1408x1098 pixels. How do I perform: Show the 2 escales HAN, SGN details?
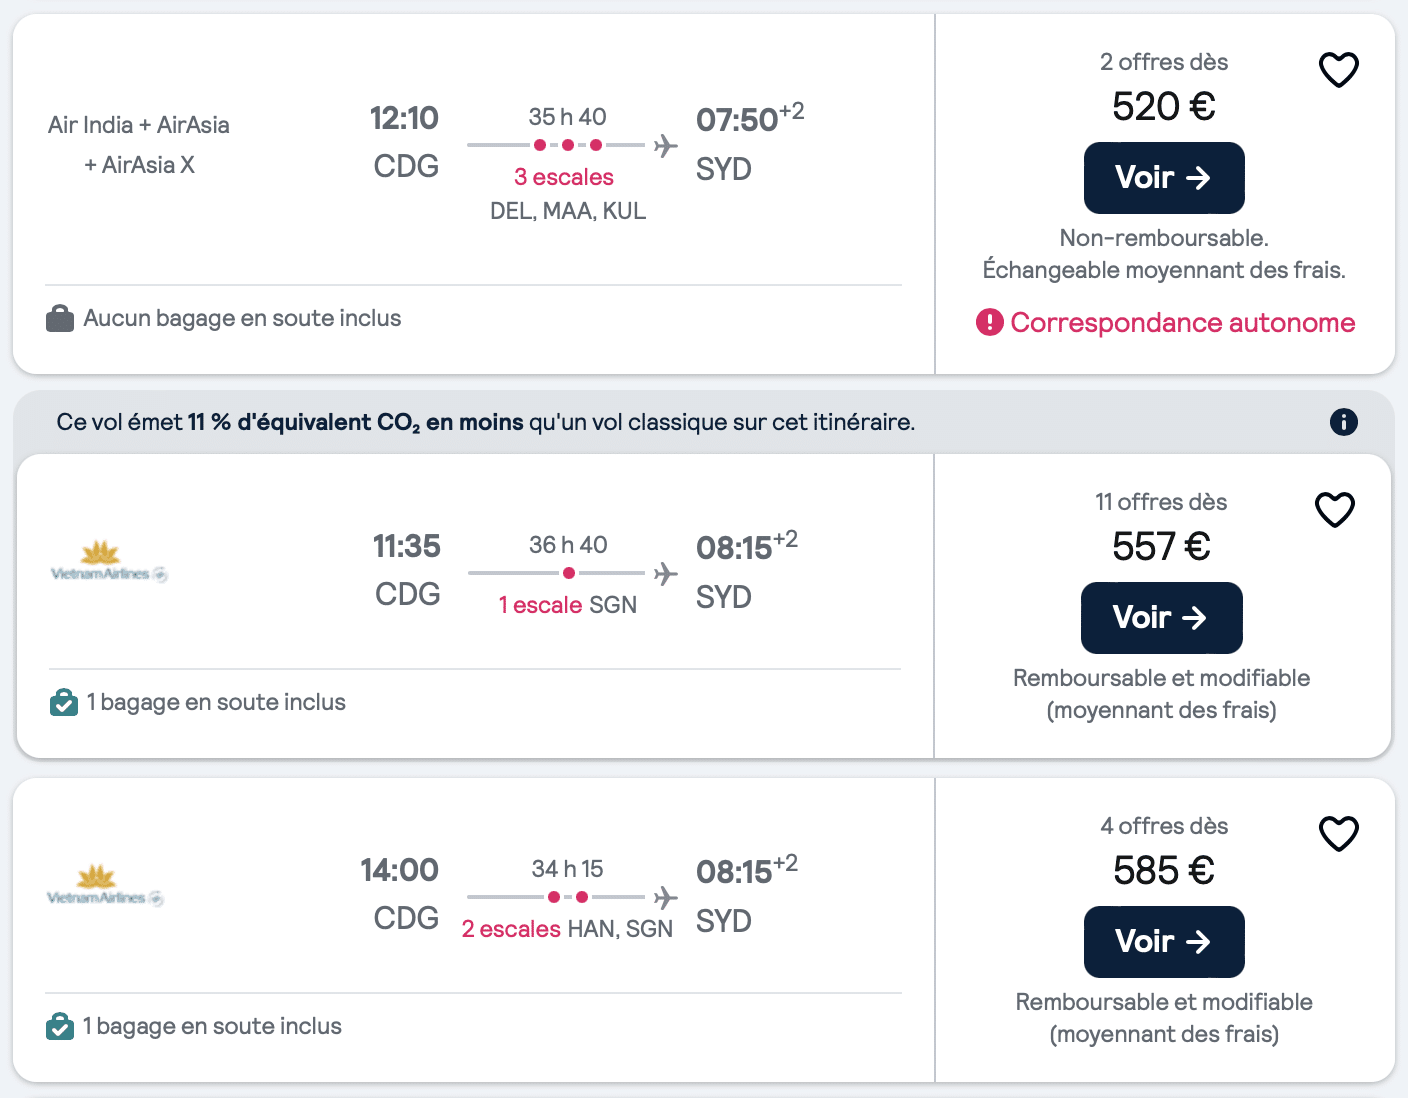pyautogui.click(x=567, y=929)
